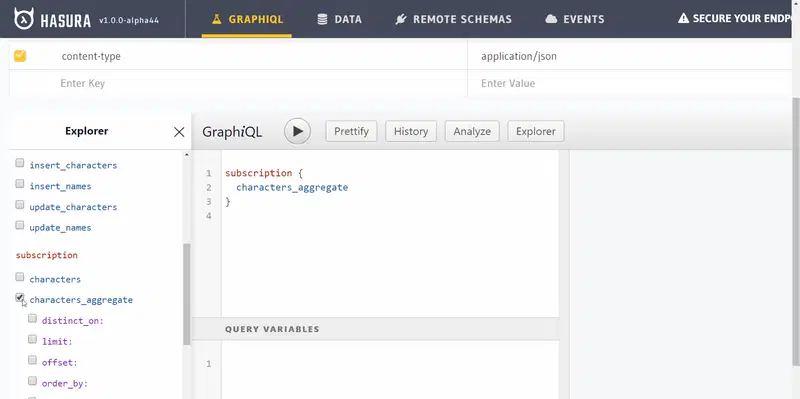Click the Enter Value header field

tap(630, 83)
